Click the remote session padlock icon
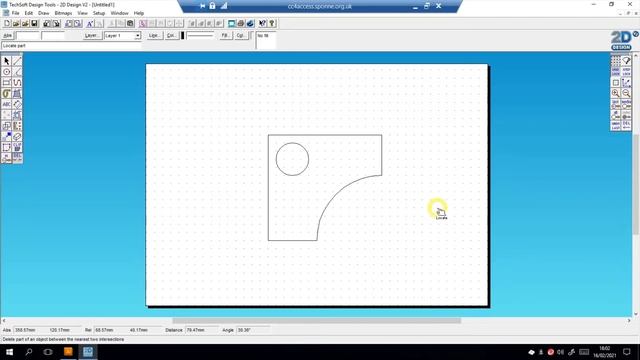Screen dimensions: 640x360 pos(212,6)
